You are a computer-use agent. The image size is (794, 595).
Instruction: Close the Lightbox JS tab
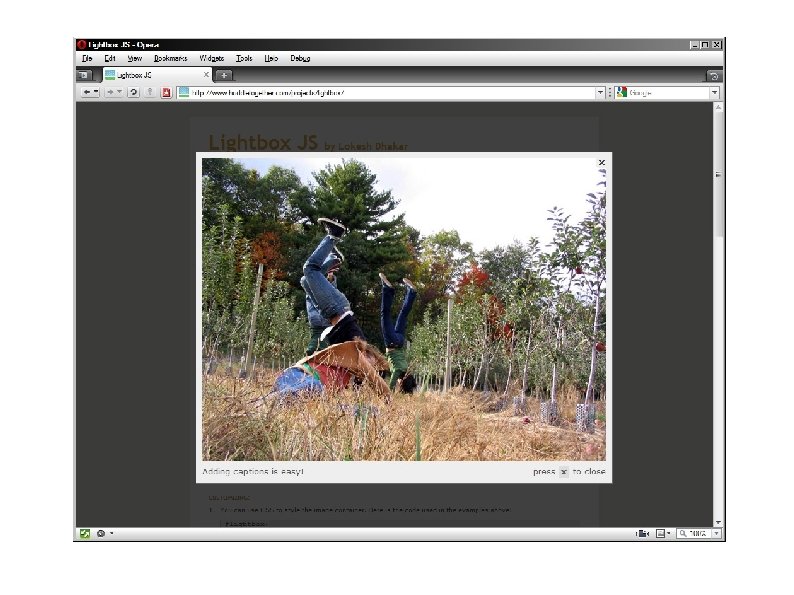tap(206, 75)
